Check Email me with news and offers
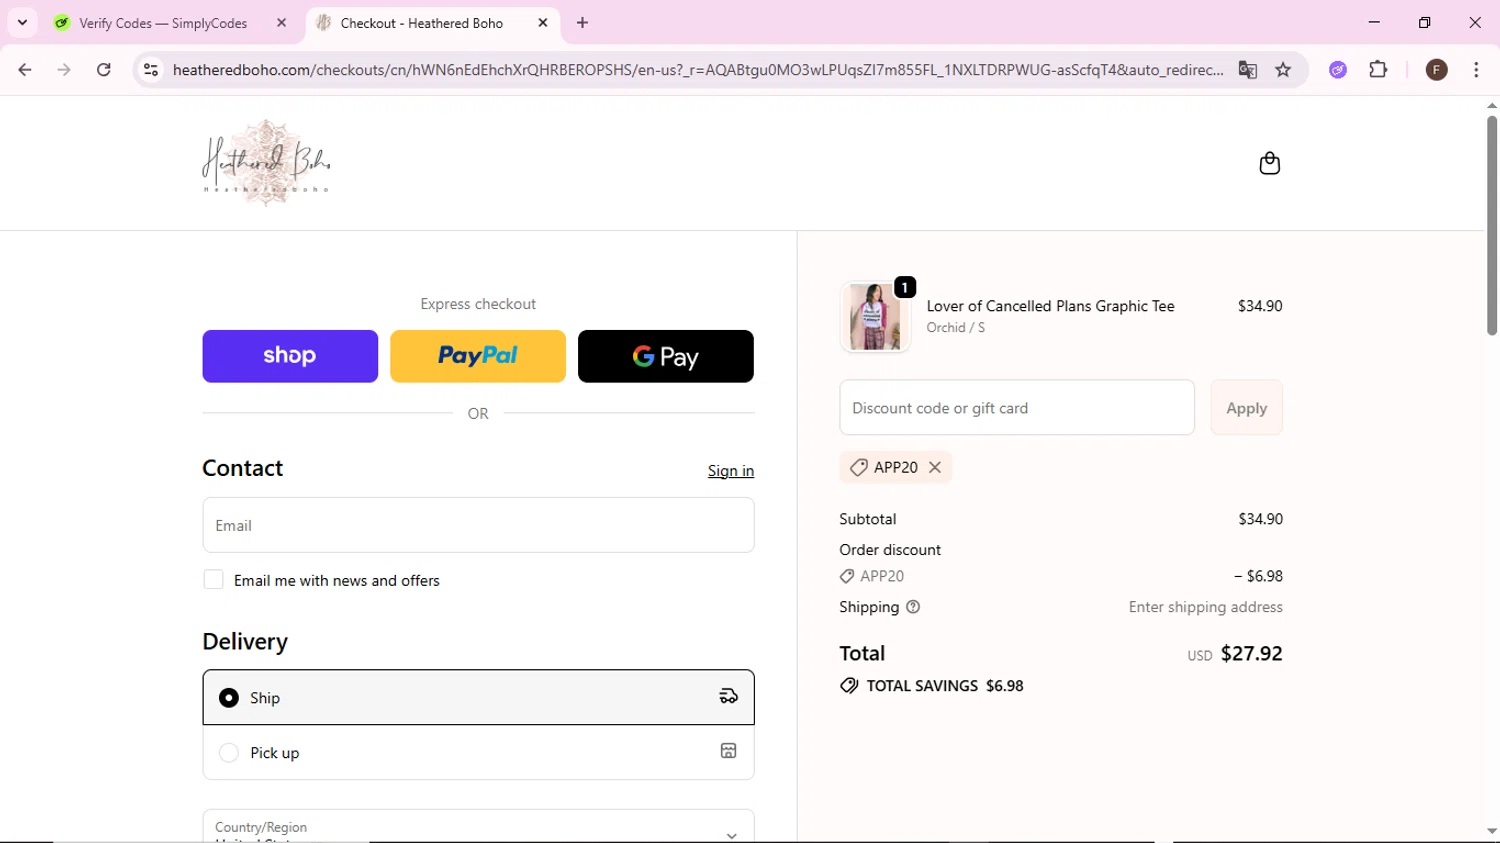 tap(213, 580)
